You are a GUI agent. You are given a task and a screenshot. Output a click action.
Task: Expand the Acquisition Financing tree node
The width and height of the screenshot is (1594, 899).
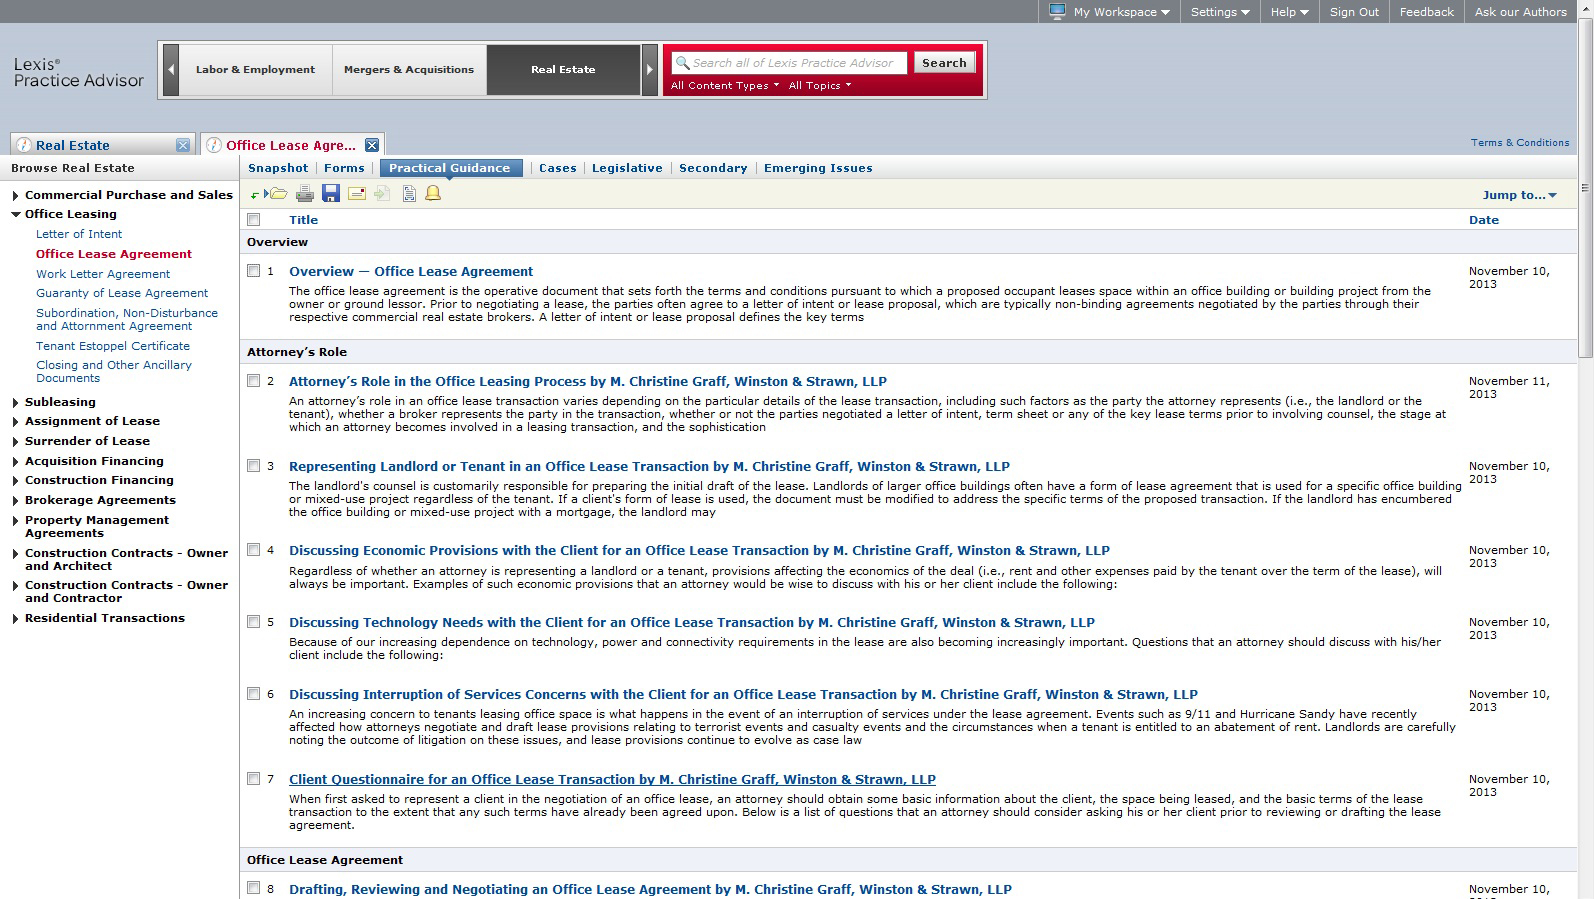point(16,462)
